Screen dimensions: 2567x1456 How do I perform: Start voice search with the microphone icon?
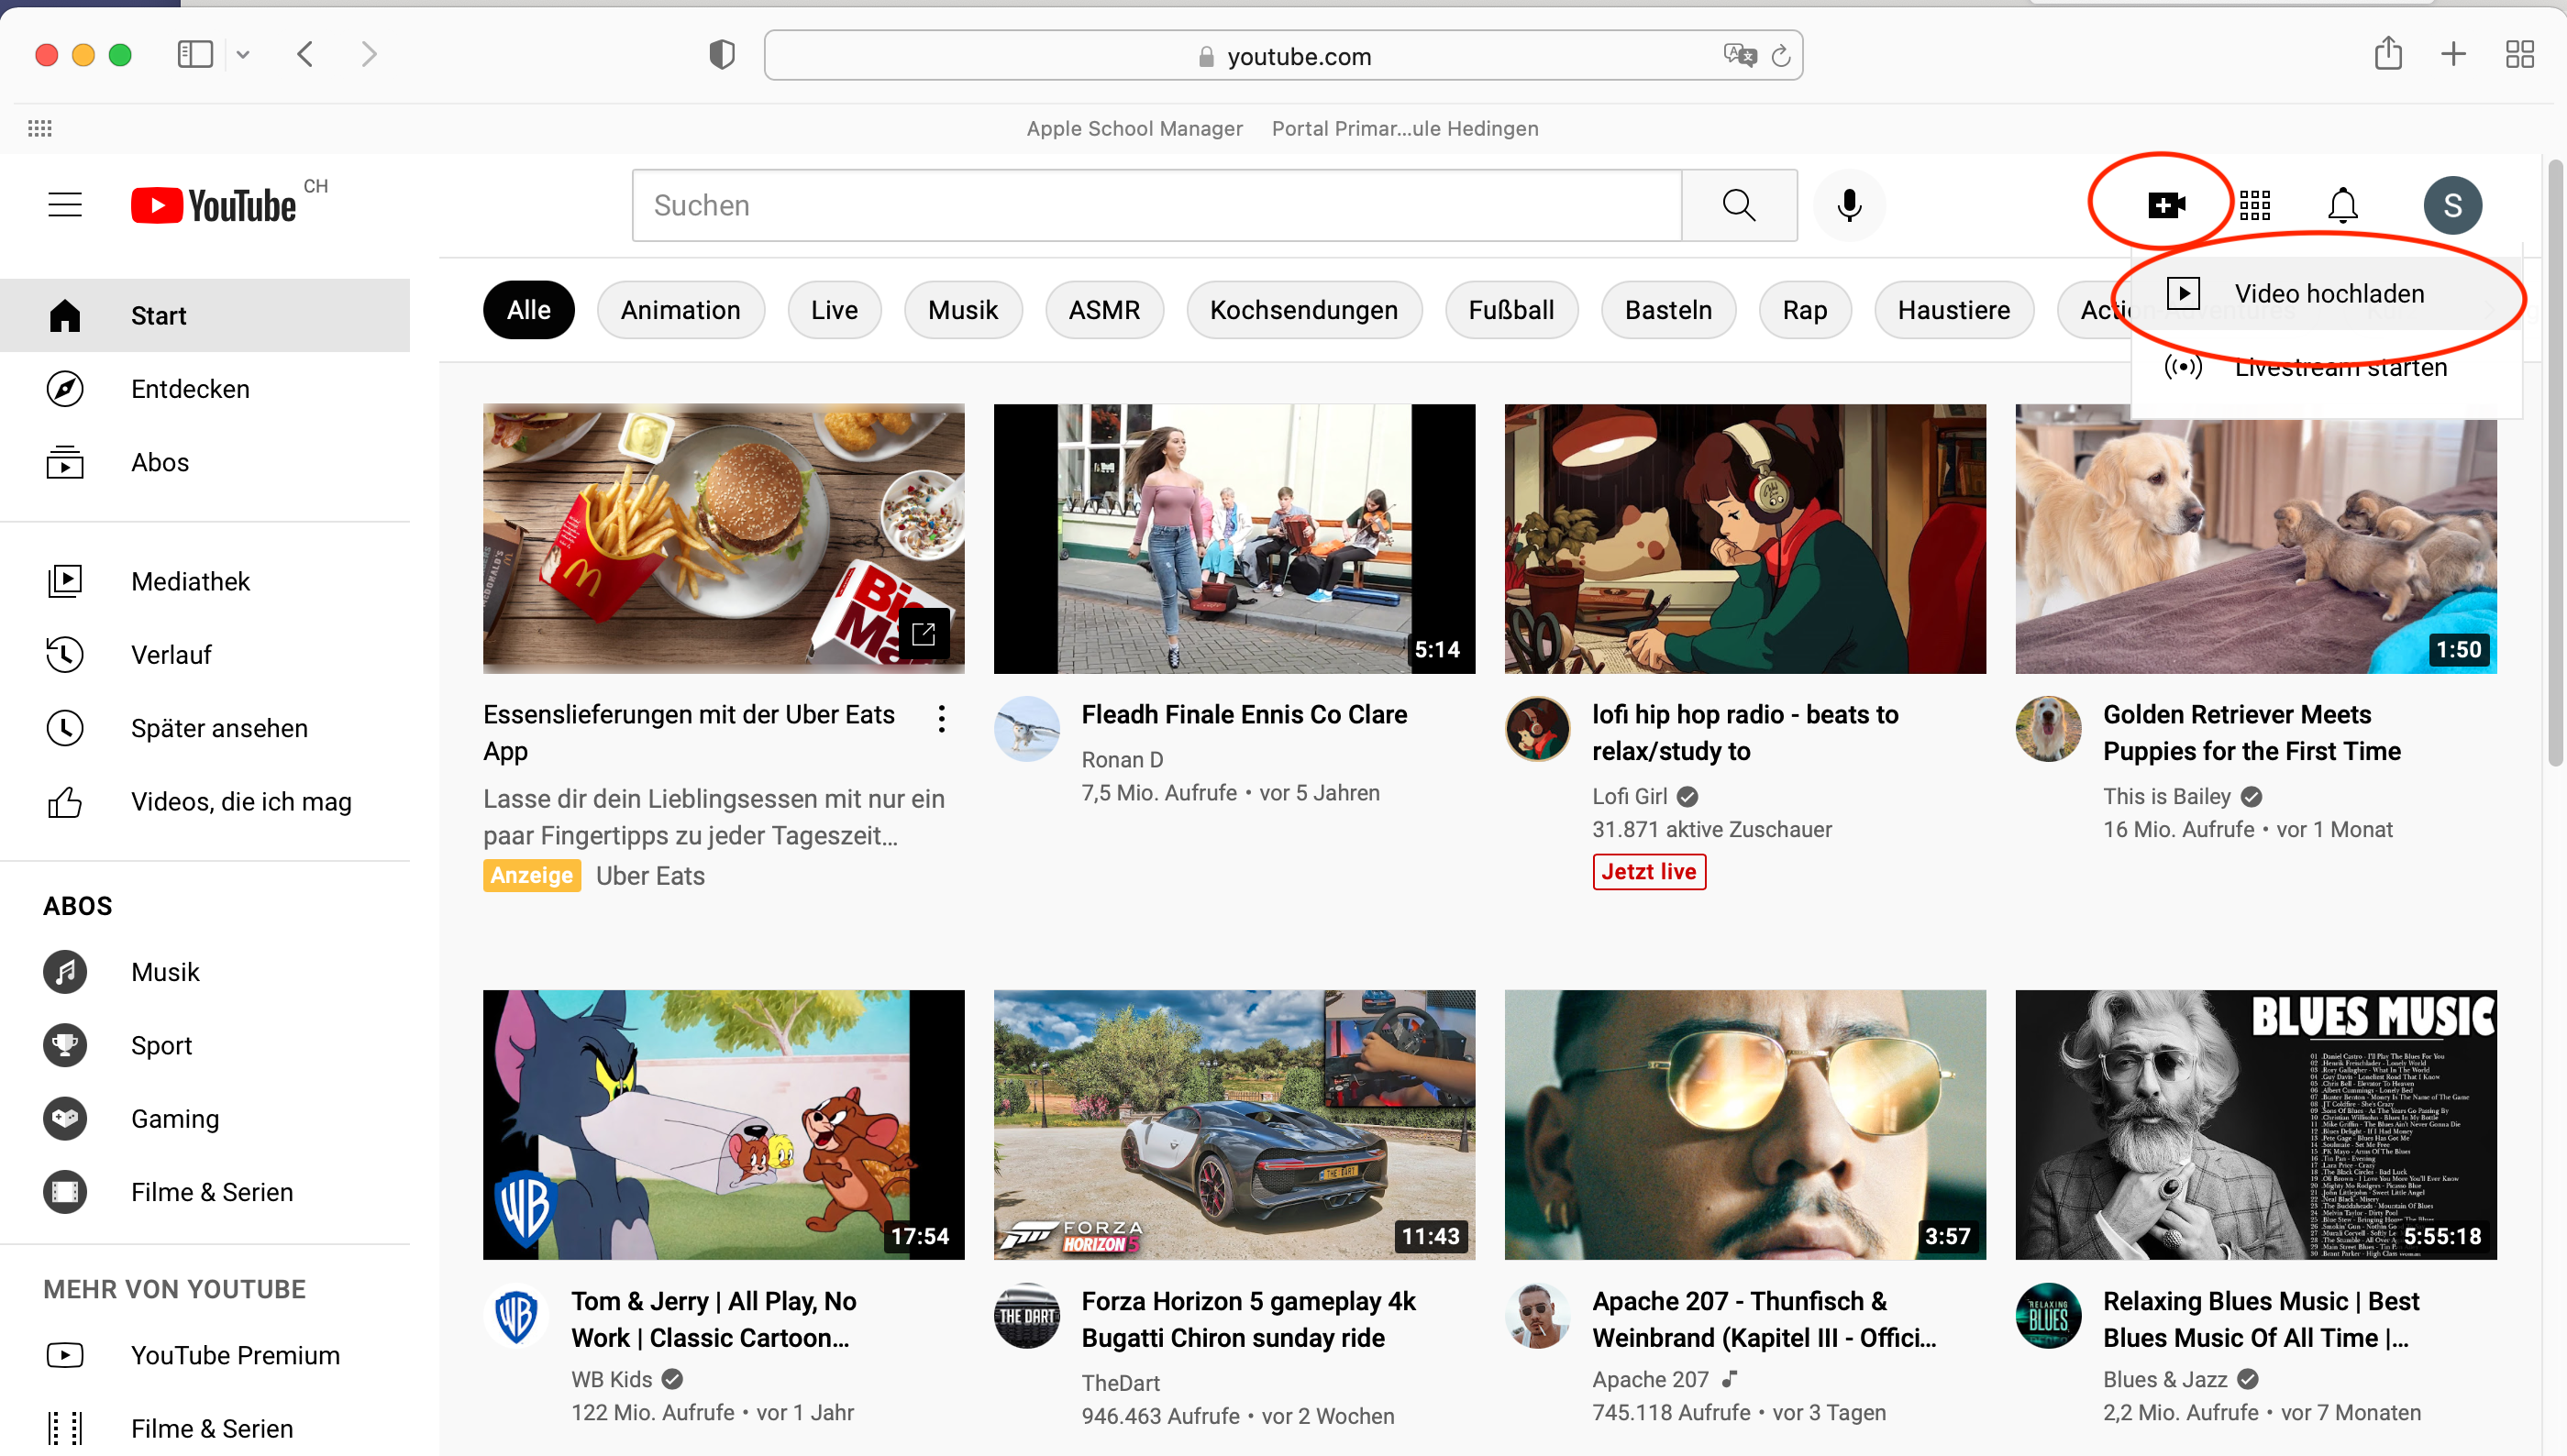pos(1849,205)
